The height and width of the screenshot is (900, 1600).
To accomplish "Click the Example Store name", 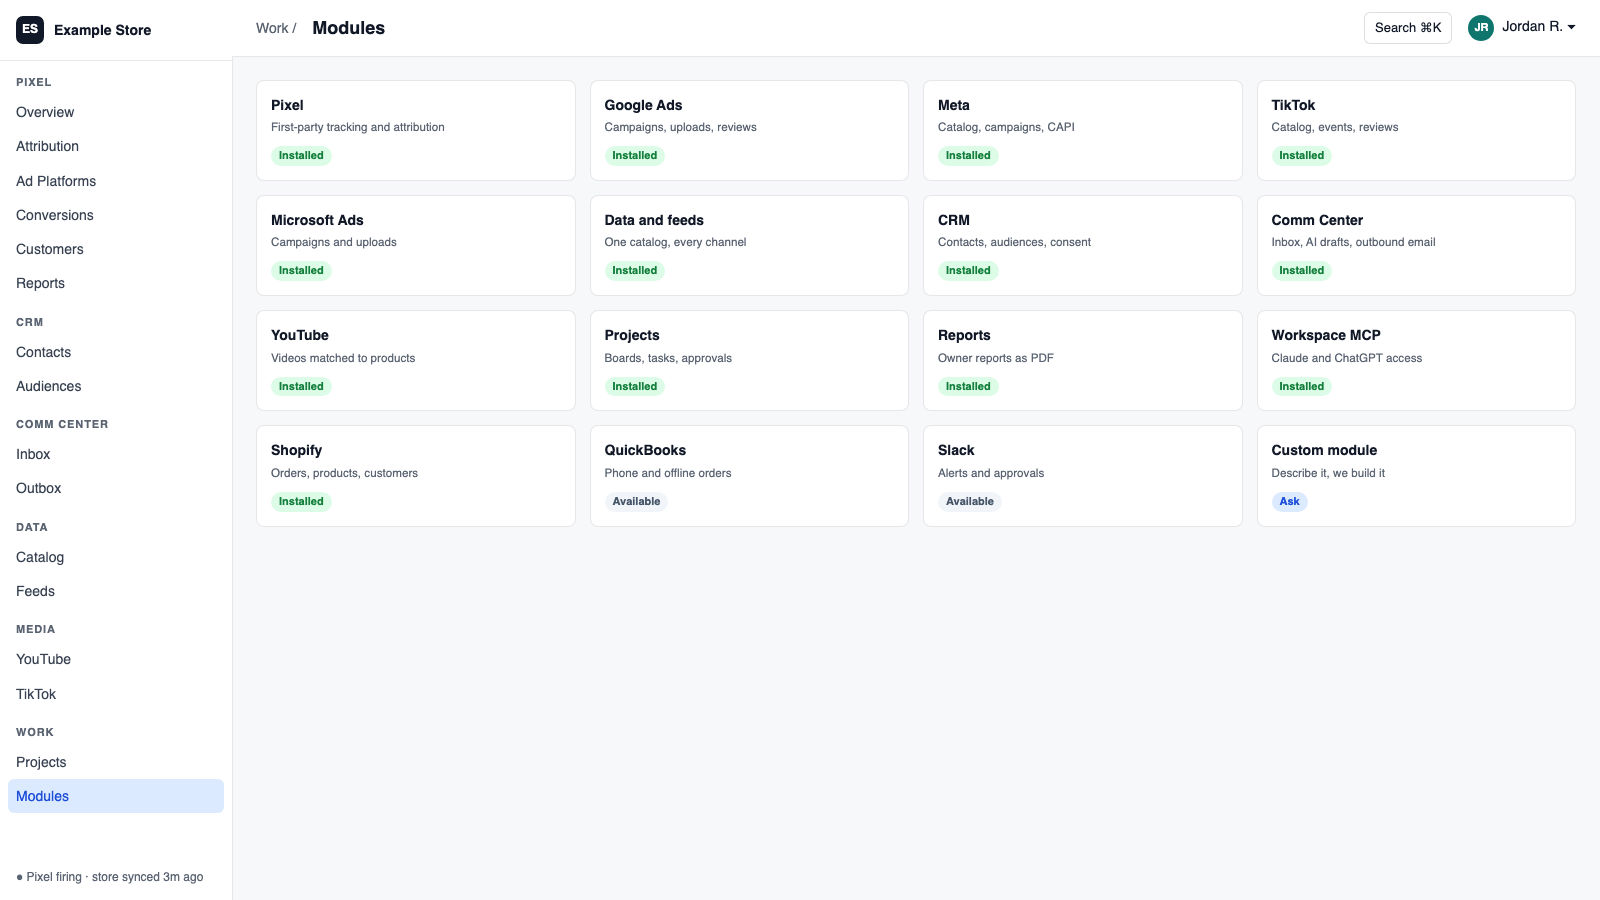I will pos(103,30).
